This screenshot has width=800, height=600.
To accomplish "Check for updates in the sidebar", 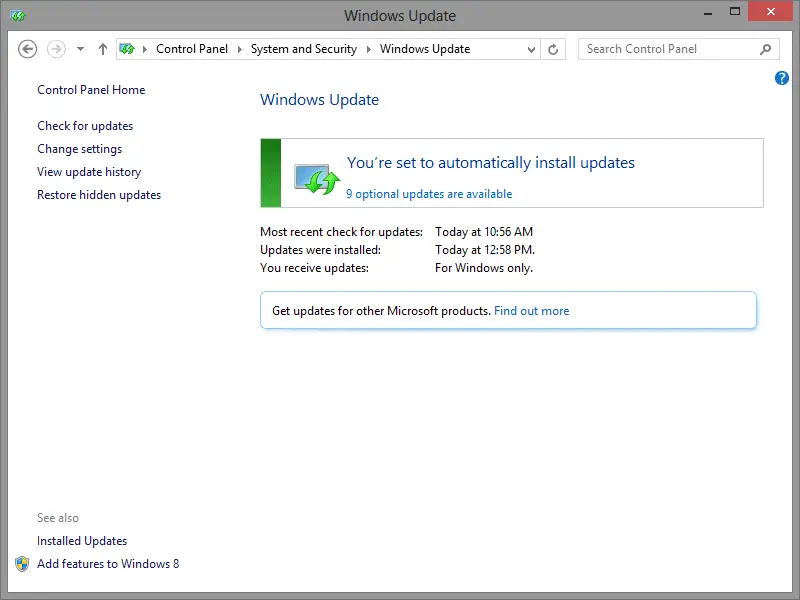I will click(85, 126).
